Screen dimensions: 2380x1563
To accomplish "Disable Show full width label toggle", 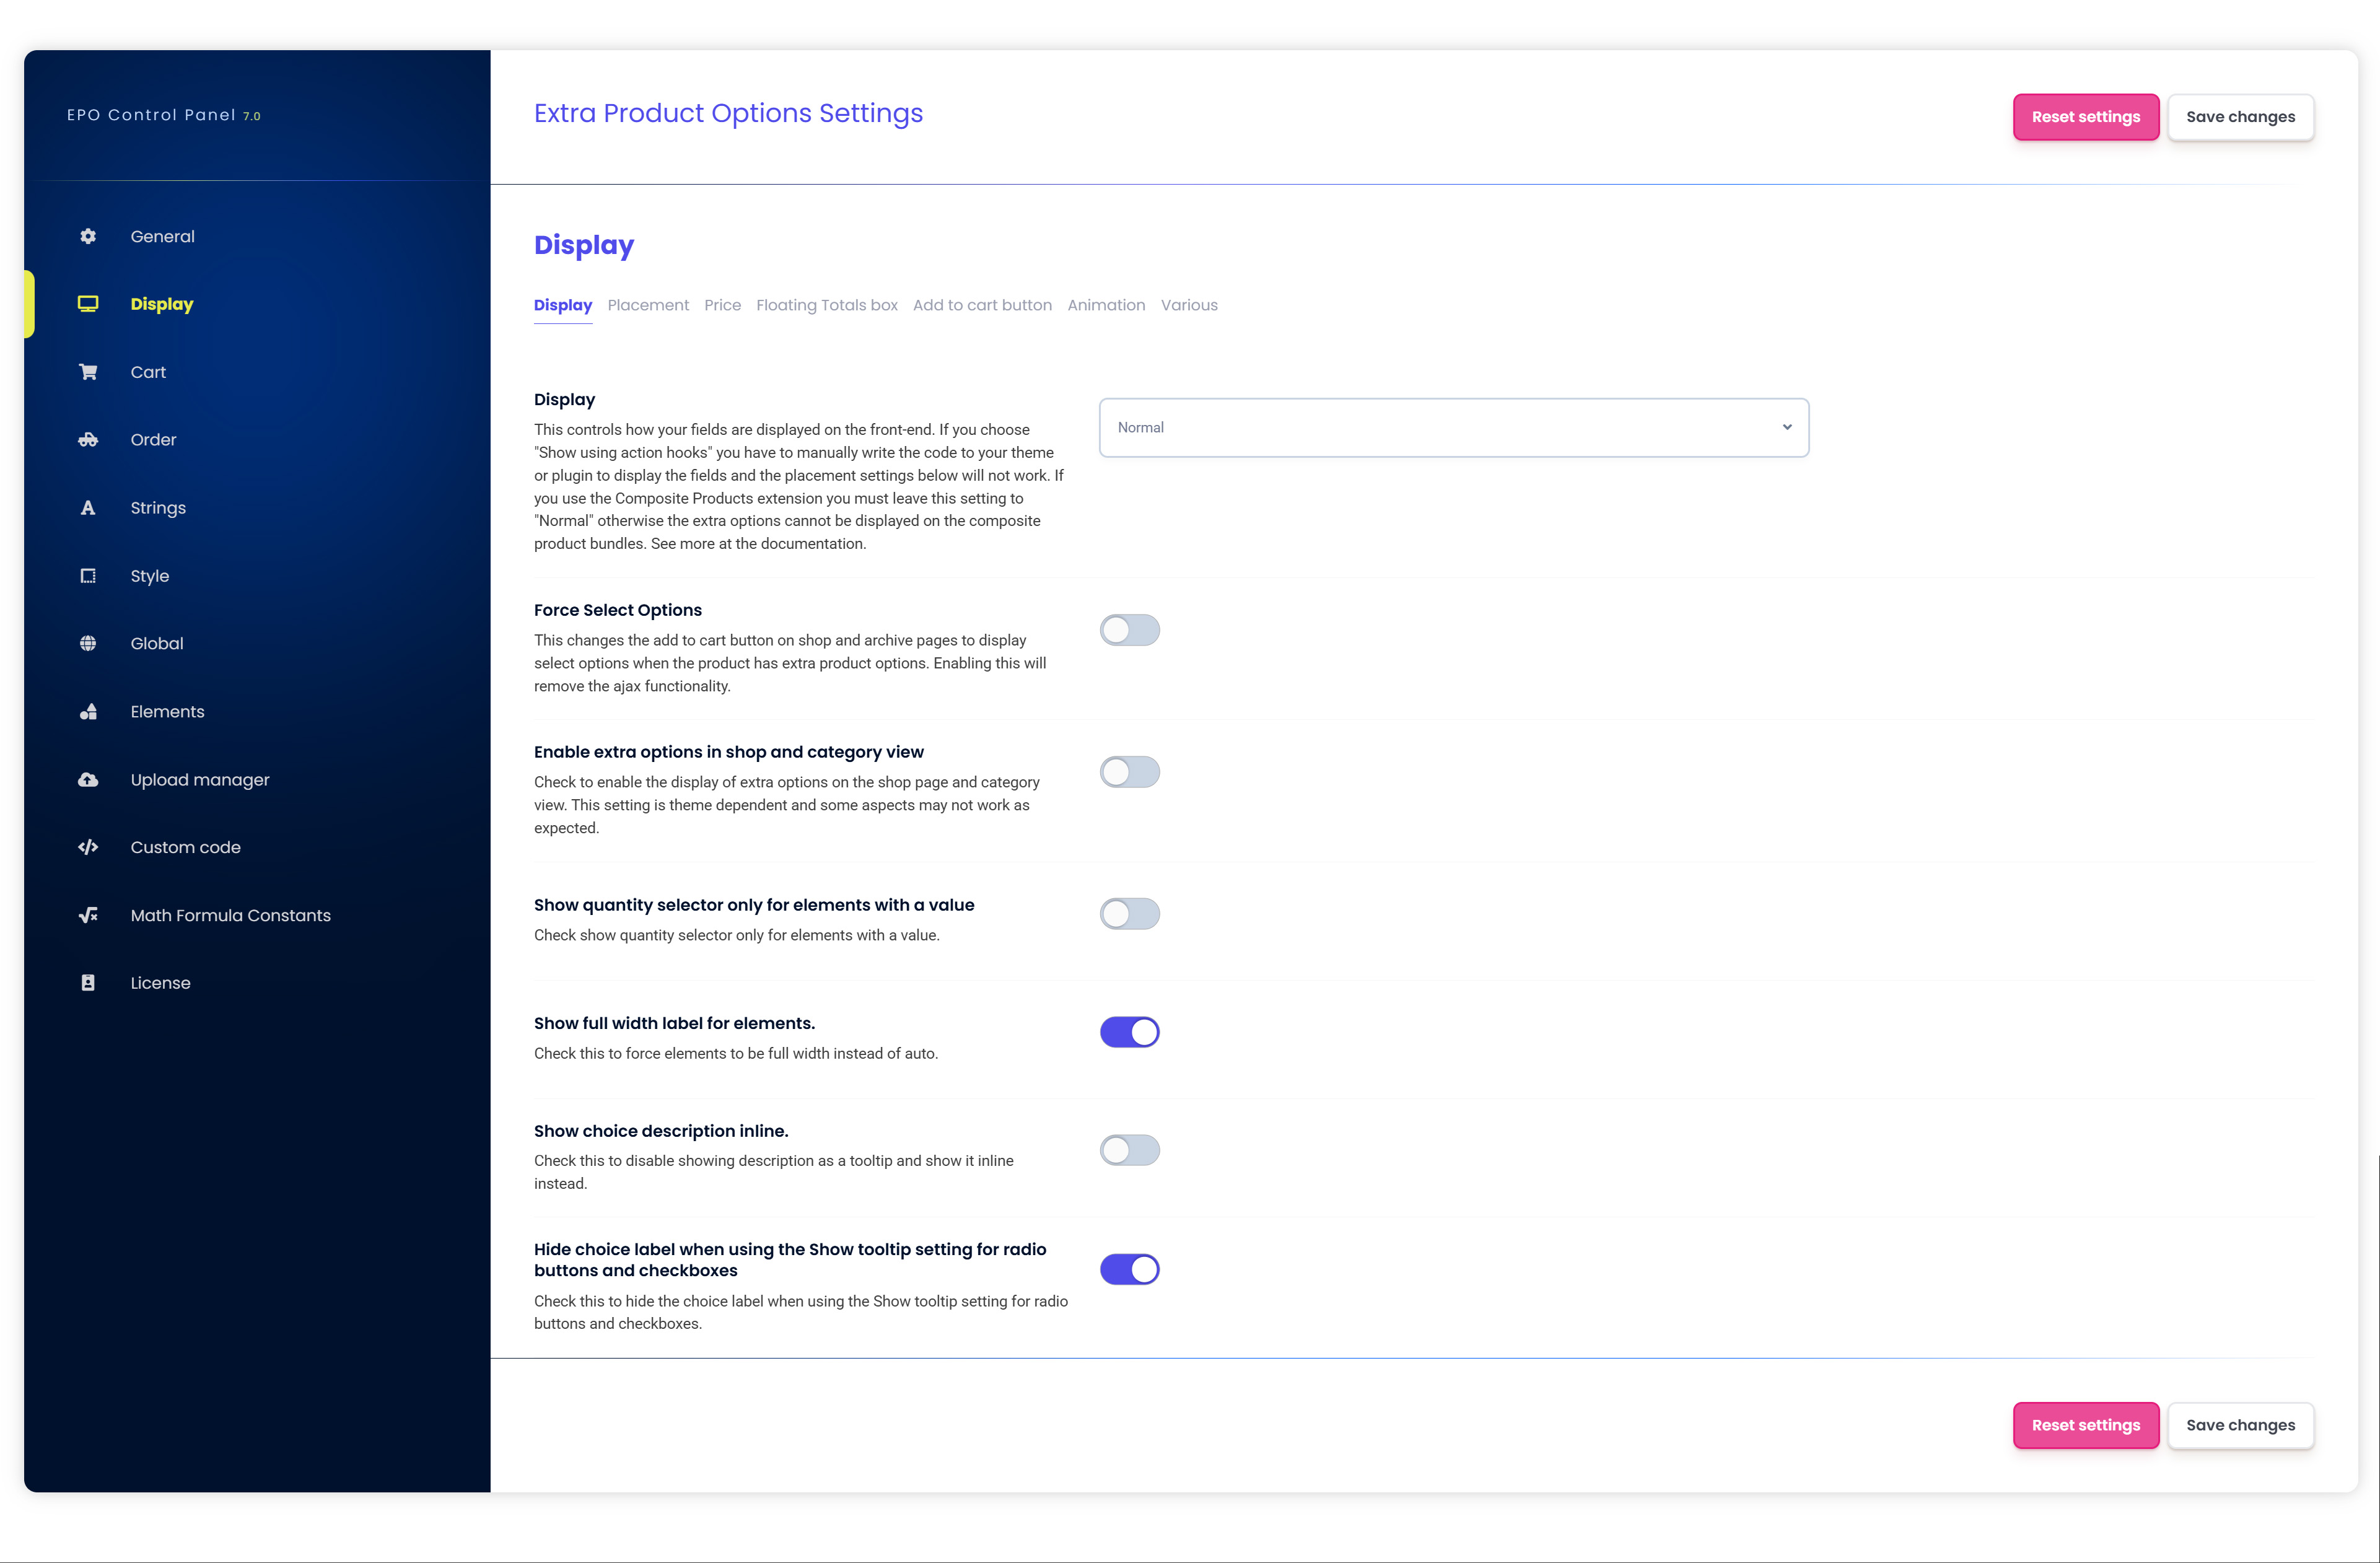I will coord(1129,1032).
